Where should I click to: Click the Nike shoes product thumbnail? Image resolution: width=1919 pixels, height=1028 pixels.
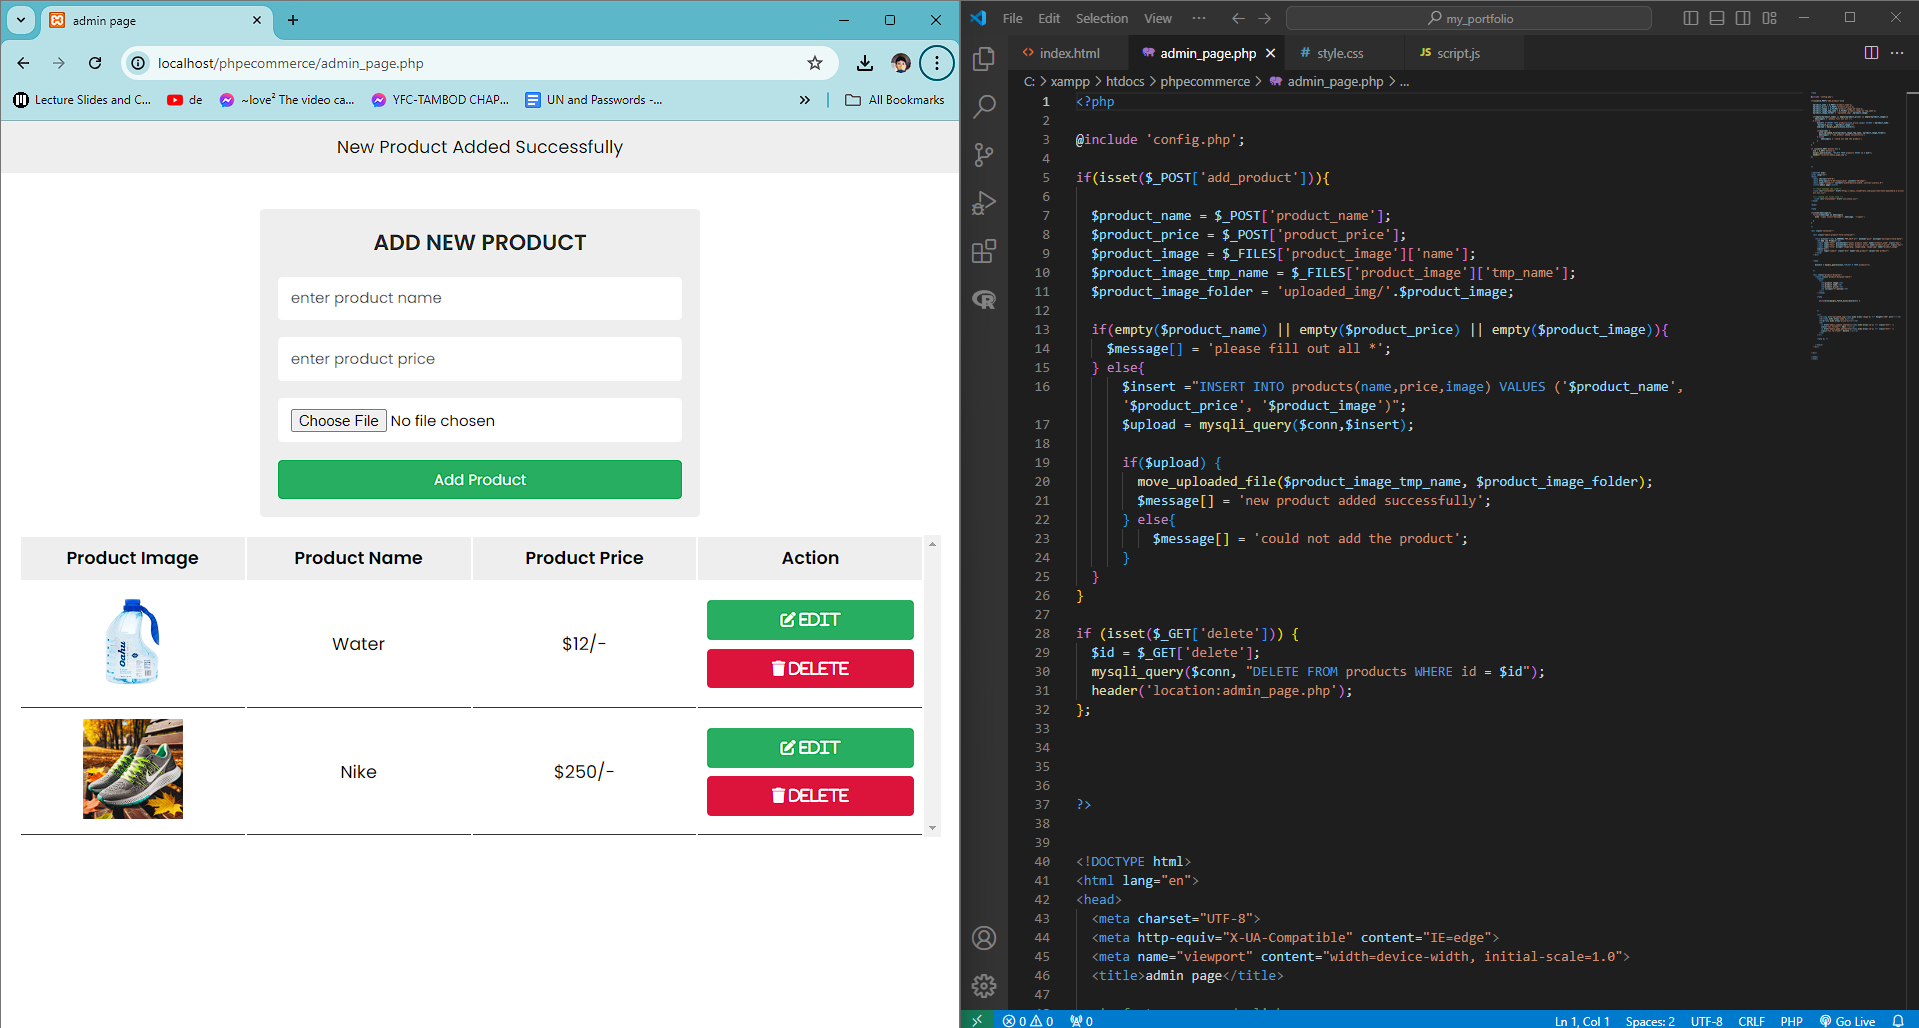point(133,769)
